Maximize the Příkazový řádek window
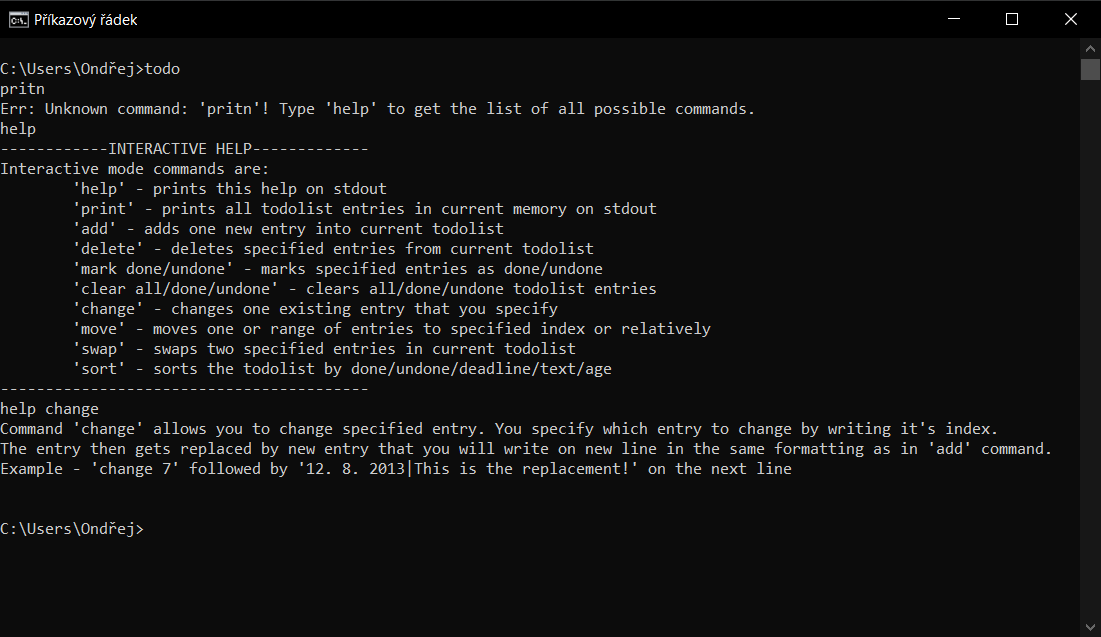Screen dimensions: 1101x637 (1011, 19)
